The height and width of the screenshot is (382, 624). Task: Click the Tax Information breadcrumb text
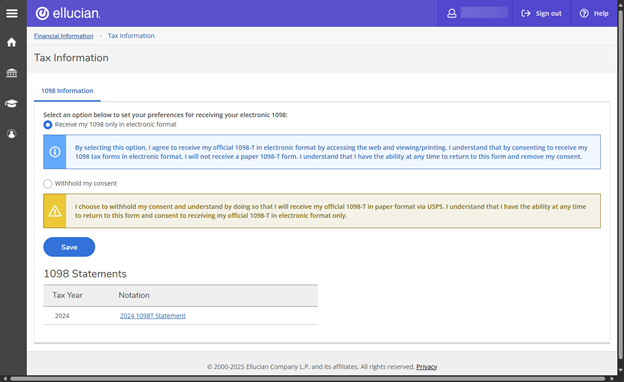131,36
